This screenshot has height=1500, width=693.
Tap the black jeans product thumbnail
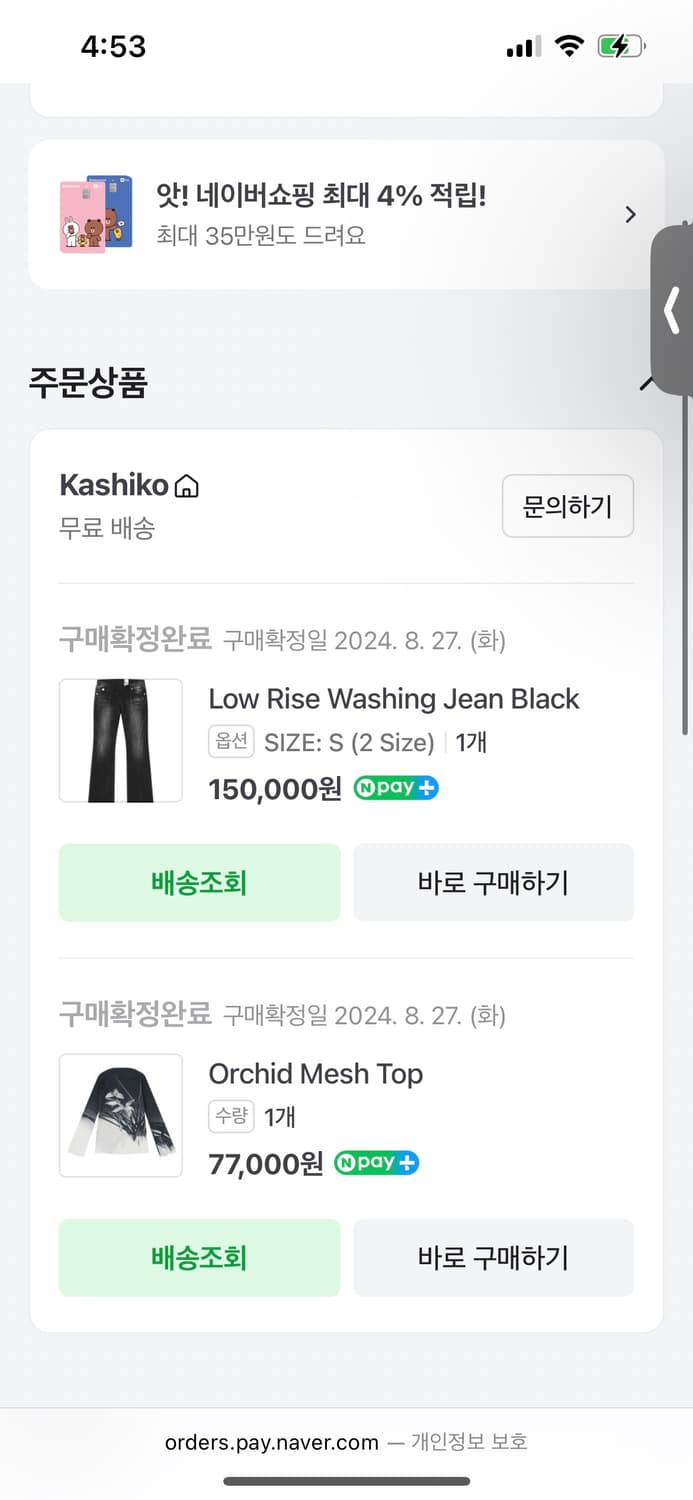pyautogui.click(x=120, y=740)
